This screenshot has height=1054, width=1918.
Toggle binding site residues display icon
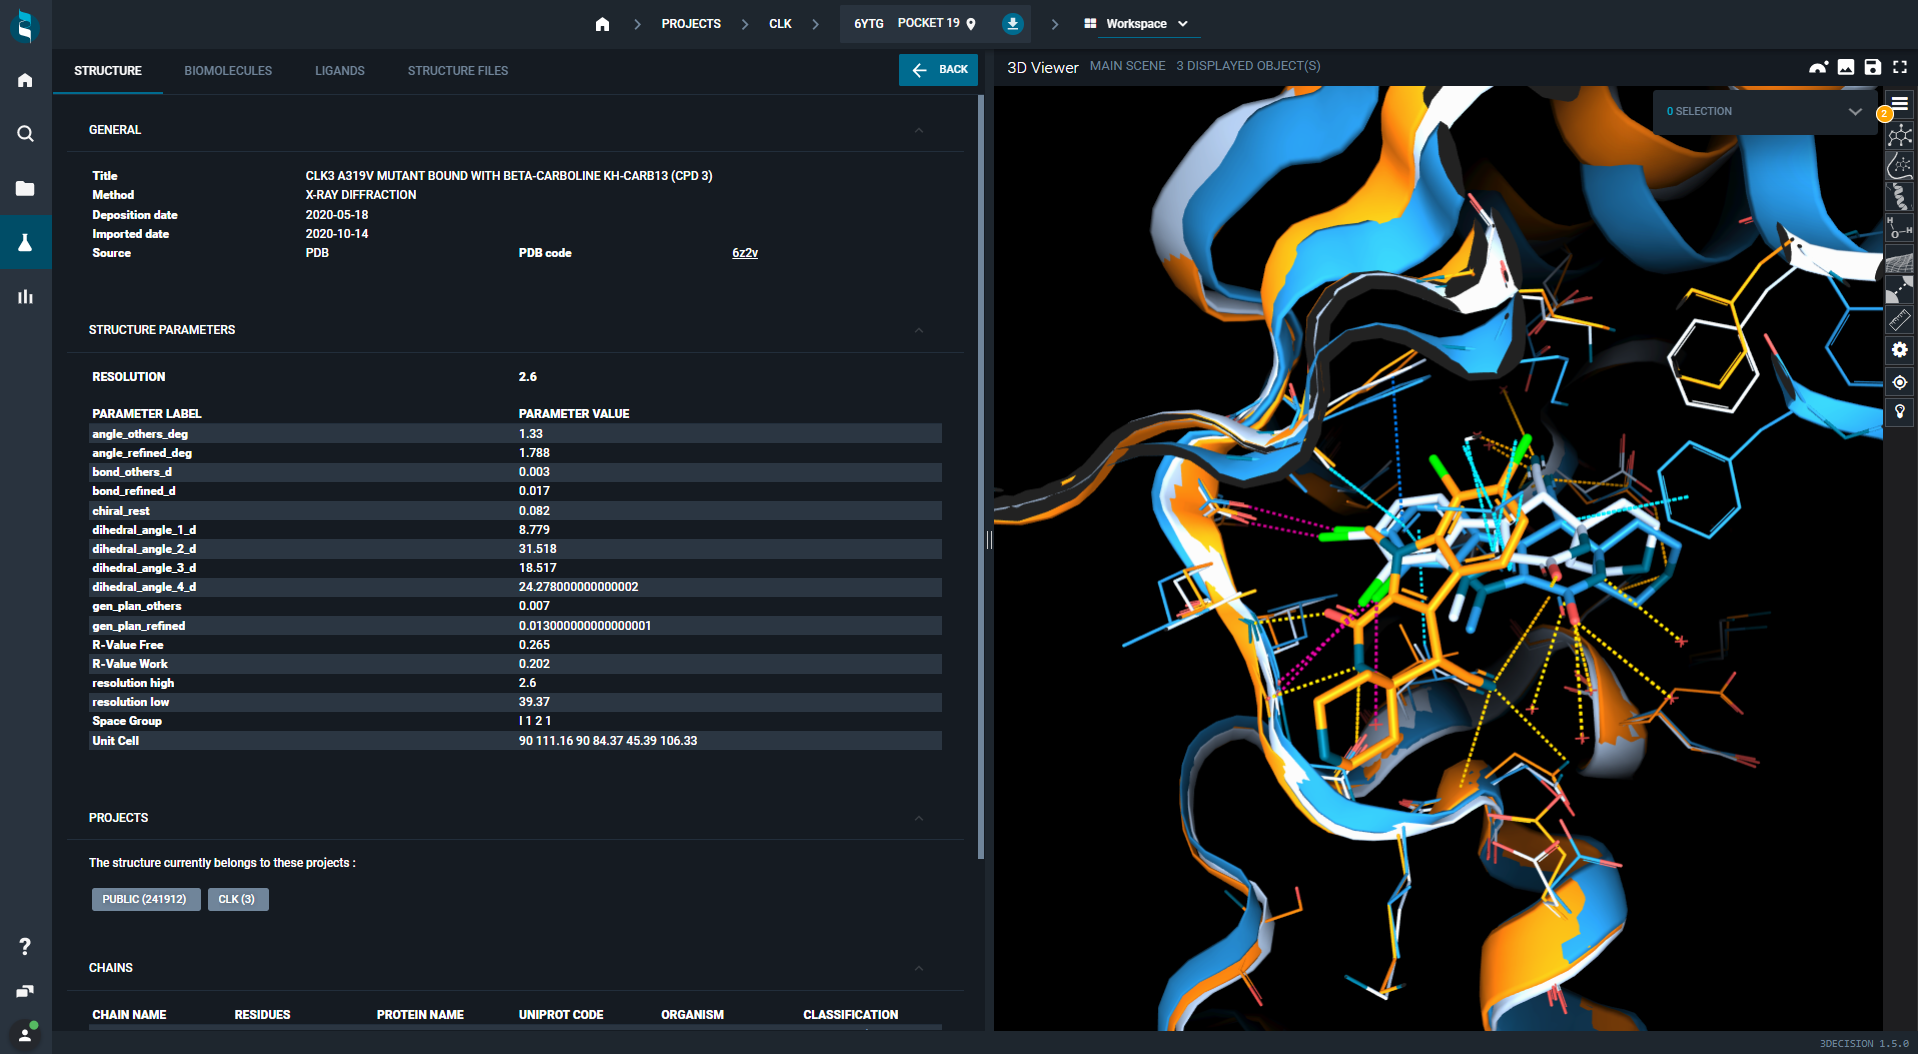1900,165
